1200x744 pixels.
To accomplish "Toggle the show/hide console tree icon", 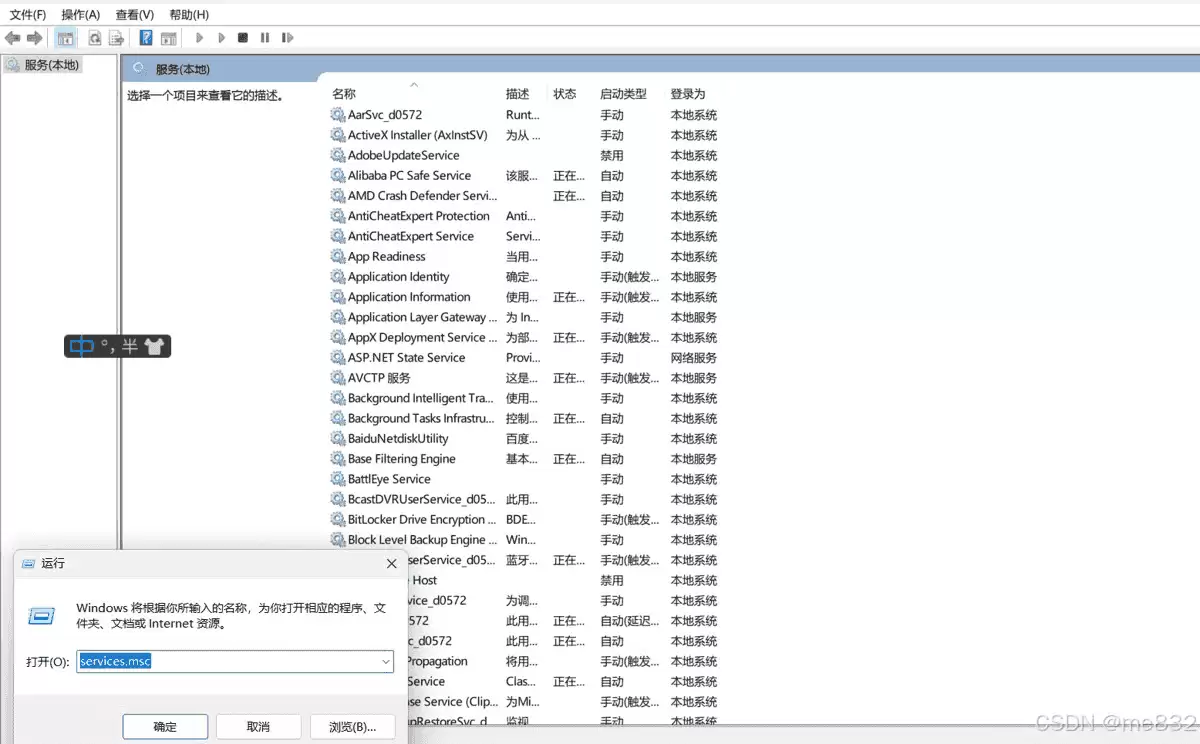I will coord(64,37).
